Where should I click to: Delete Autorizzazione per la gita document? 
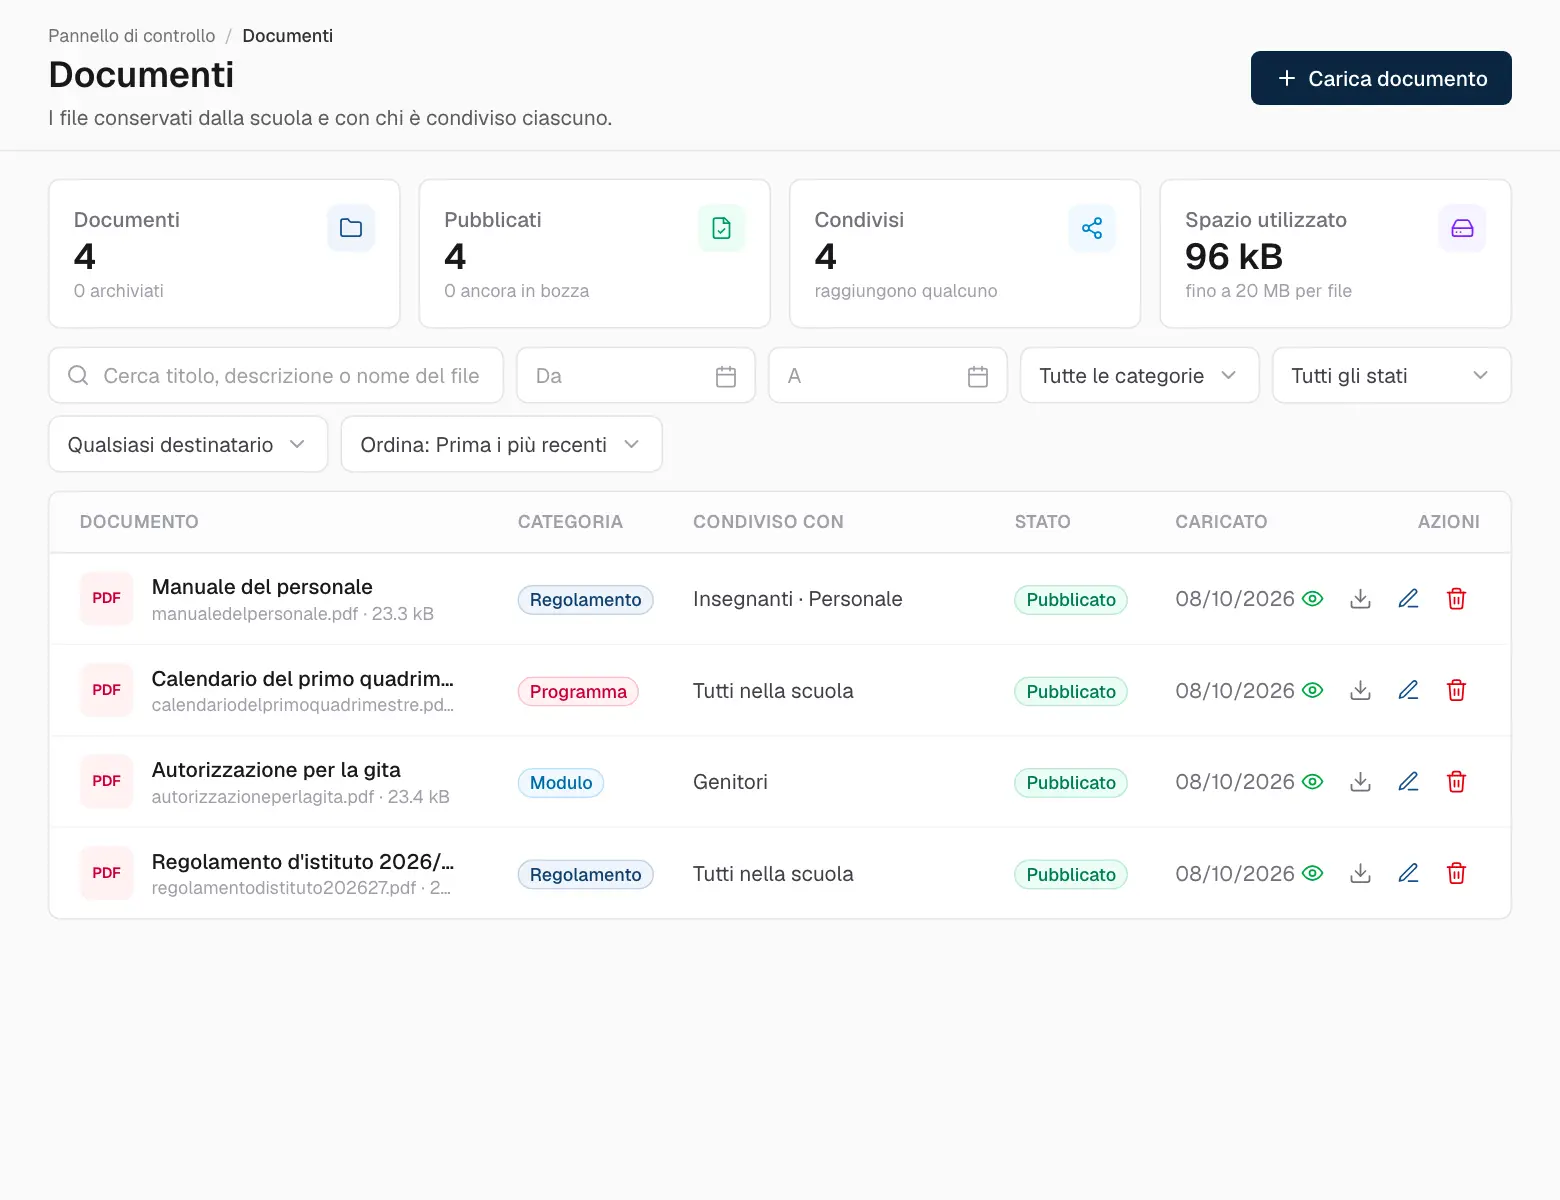1456,782
